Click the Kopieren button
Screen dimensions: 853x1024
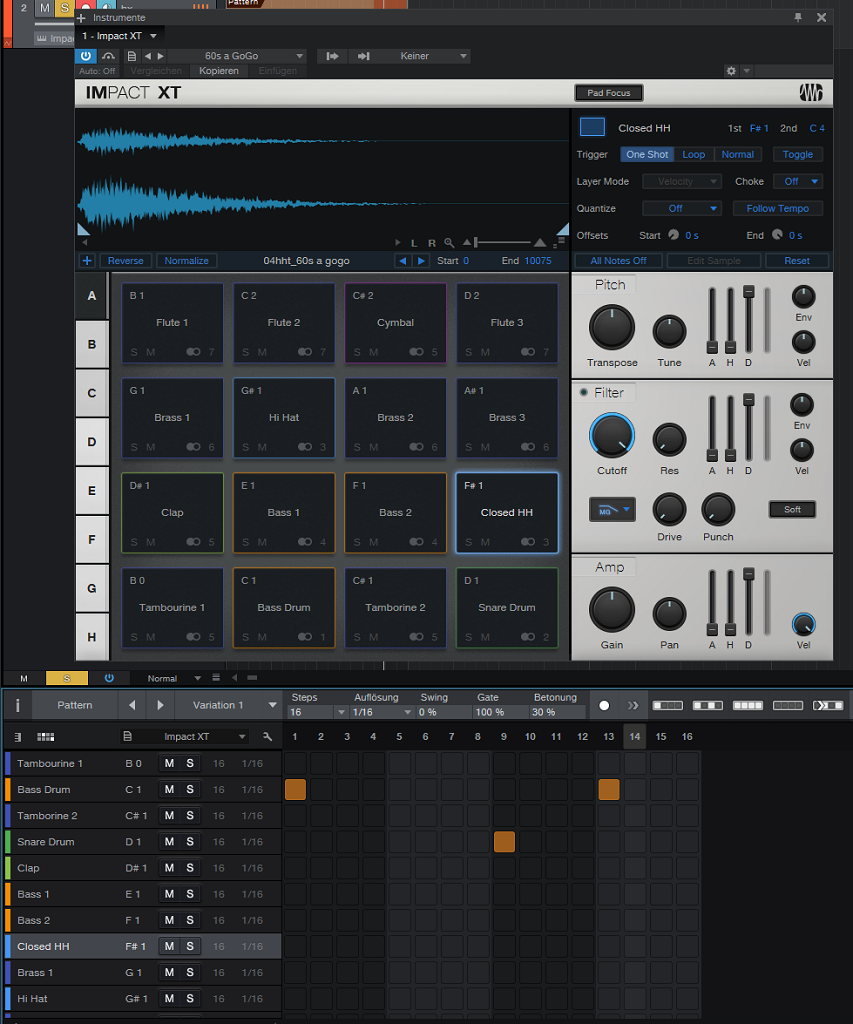[x=219, y=71]
